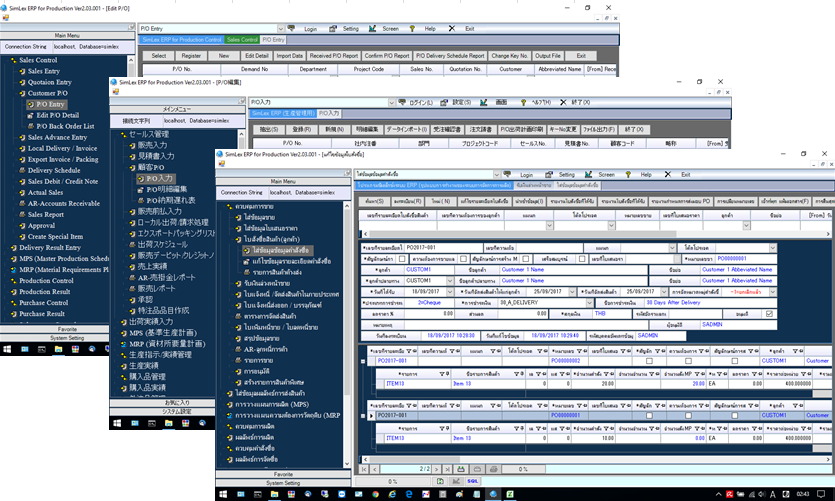The height and width of the screenshot is (501, 835).
Task: Click chart icon beside SQL icon
Action: pyautogui.click(x=456, y=481)
